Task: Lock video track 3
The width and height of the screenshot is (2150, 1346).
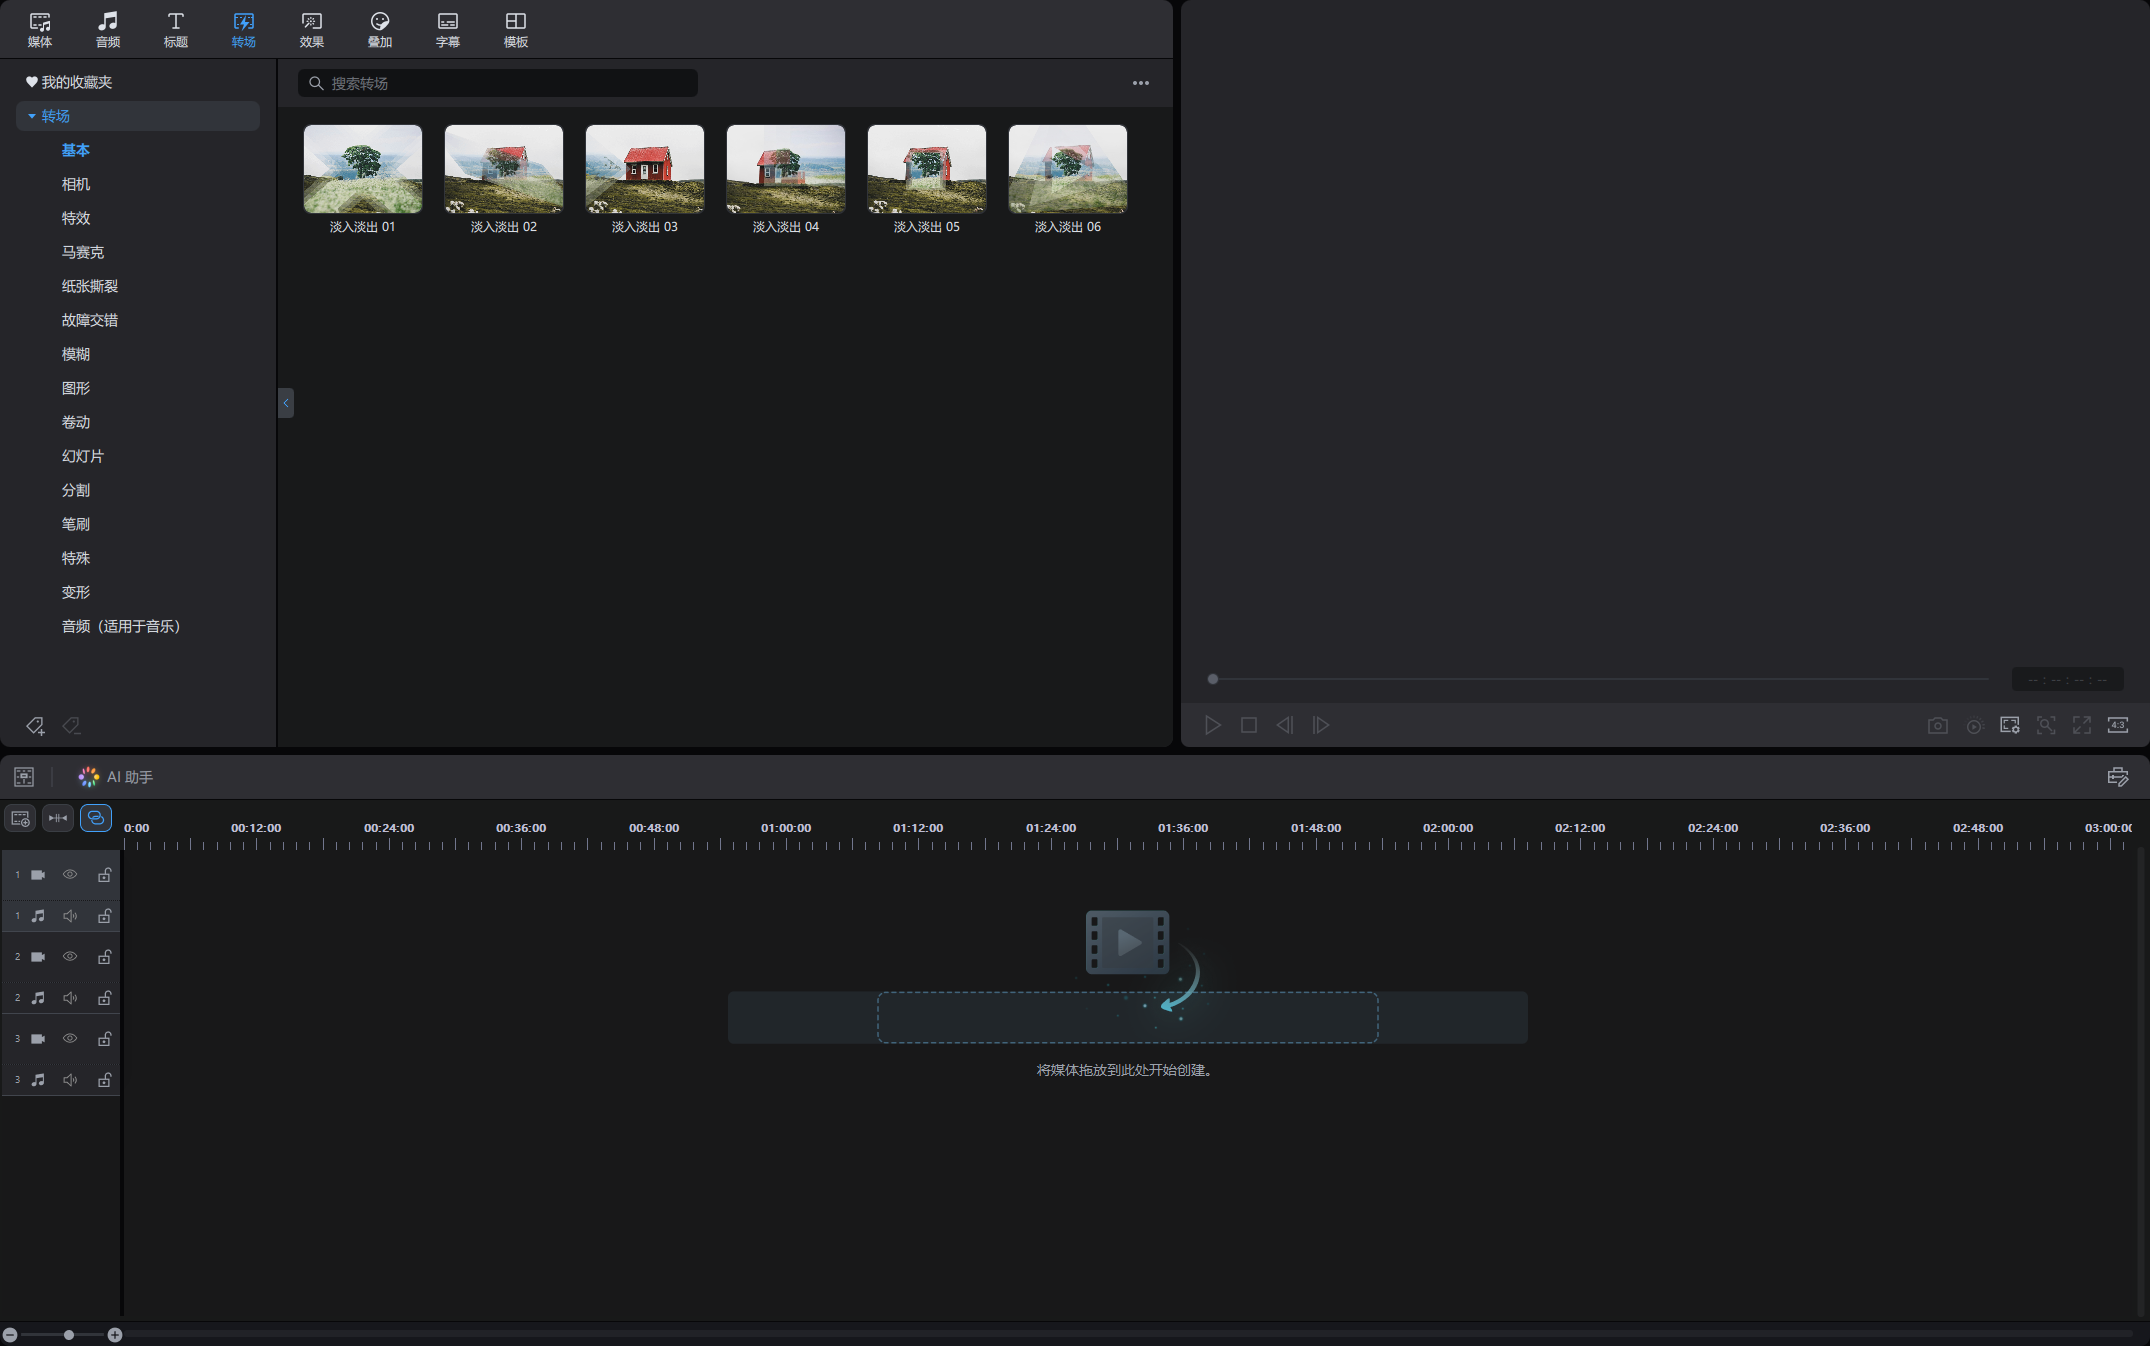Action: (x=104, y=1039)
